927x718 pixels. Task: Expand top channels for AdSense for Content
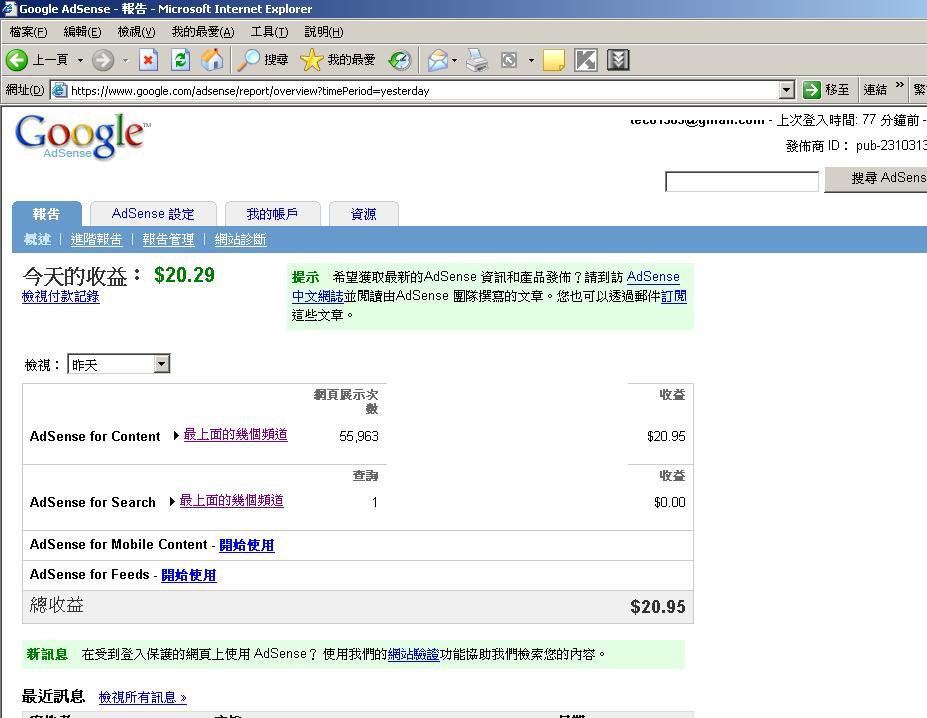tap(235, 435)
